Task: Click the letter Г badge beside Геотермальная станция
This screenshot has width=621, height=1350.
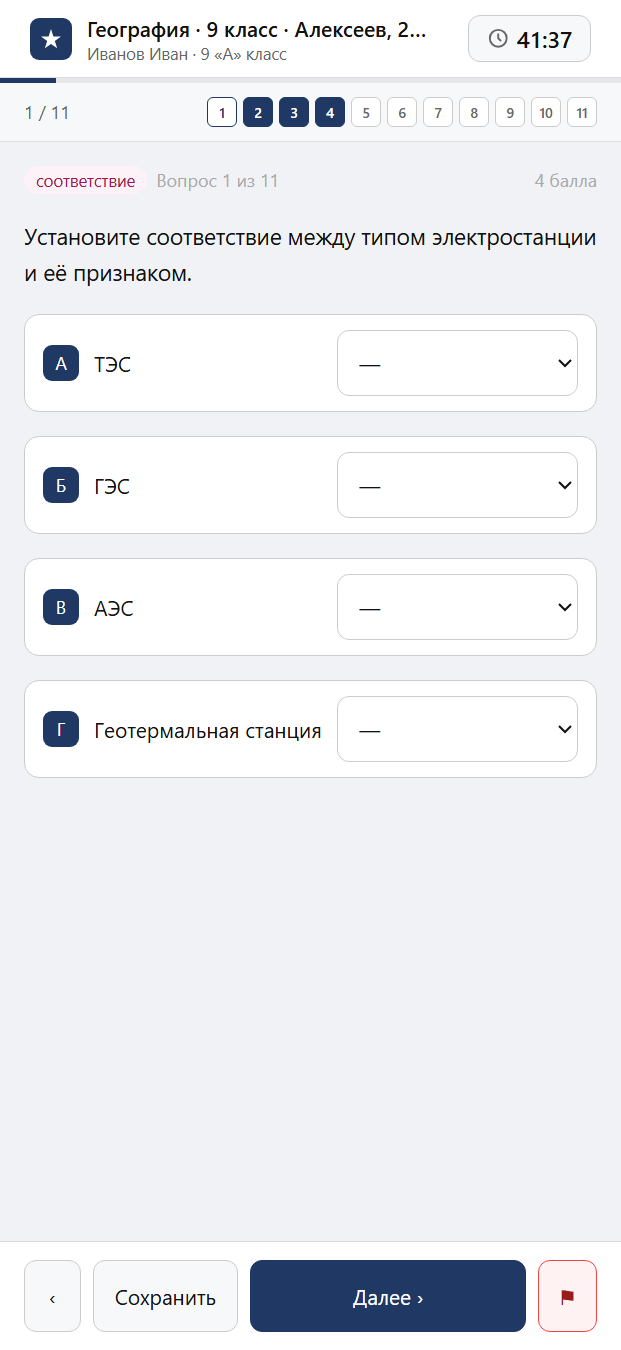Action: click(61, 729)
